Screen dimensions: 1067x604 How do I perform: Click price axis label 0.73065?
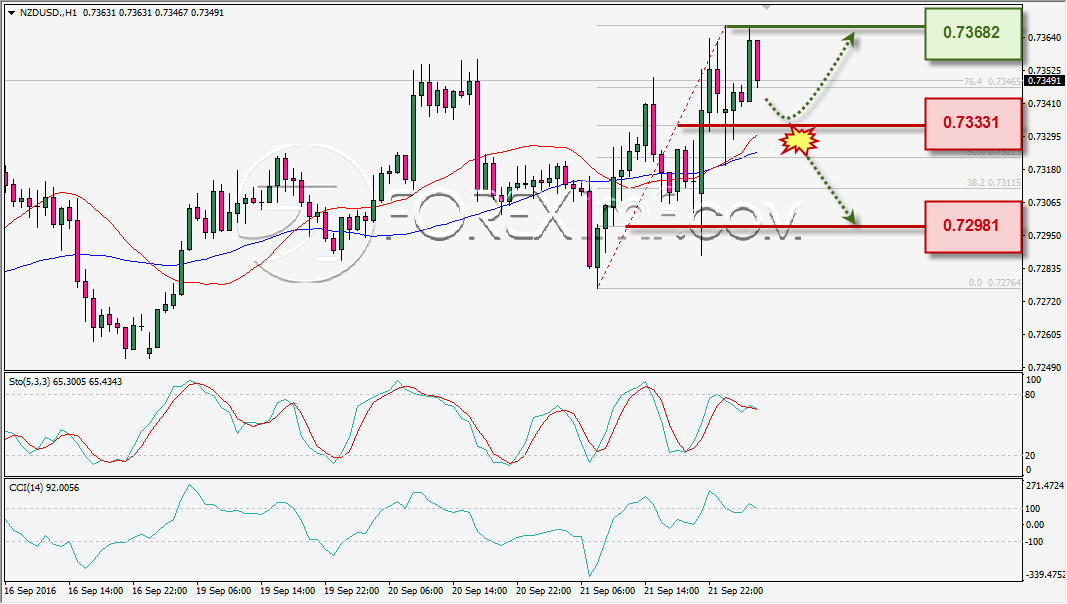tap(1044, 203)
